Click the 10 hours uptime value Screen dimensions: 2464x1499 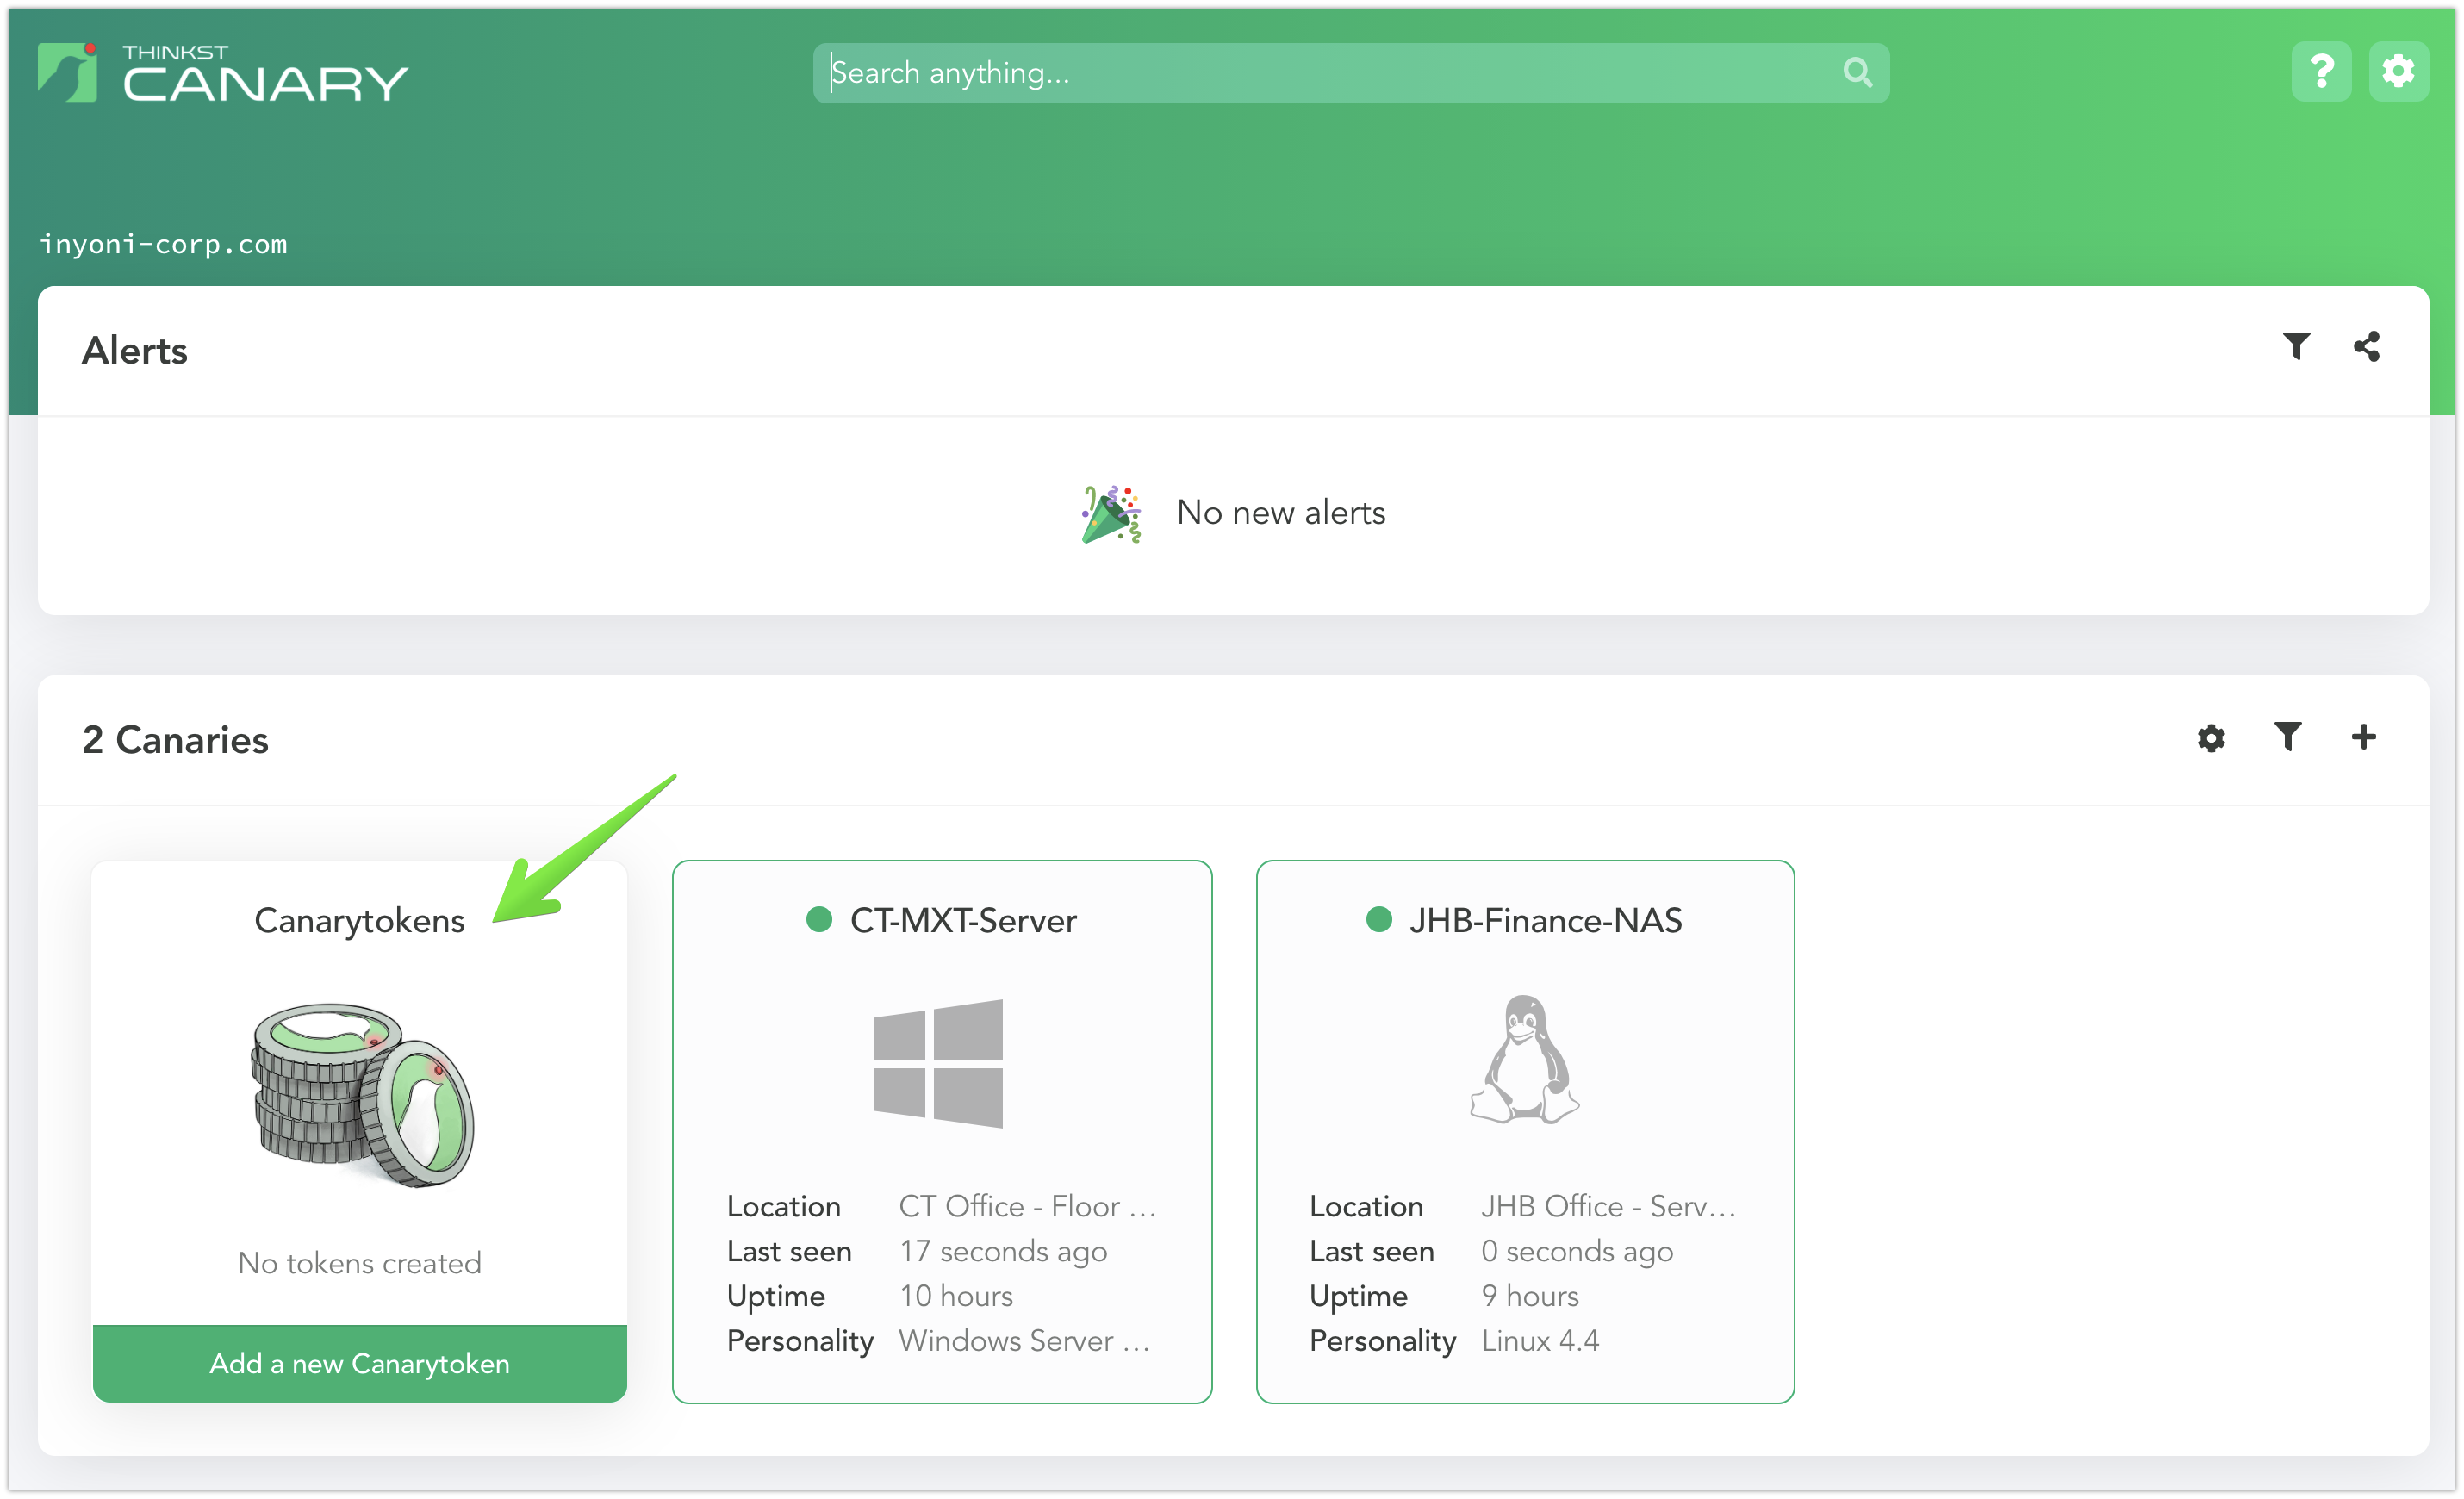point(956,1297)
